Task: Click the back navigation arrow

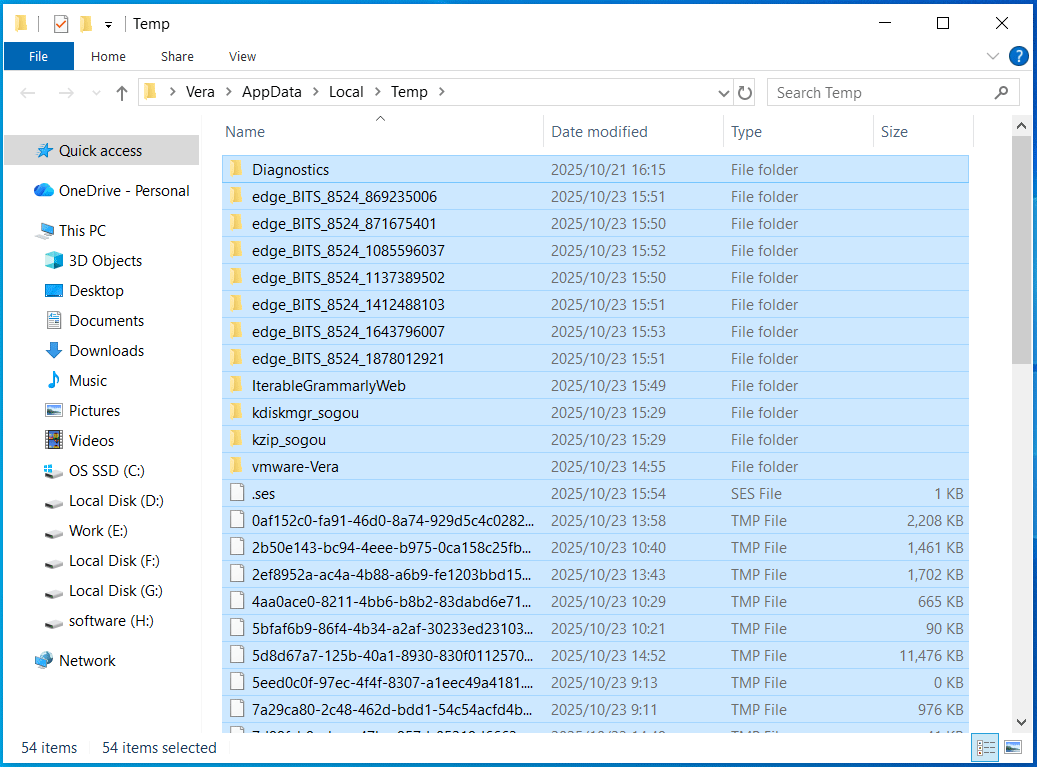Action: click(x=27, y=91)
